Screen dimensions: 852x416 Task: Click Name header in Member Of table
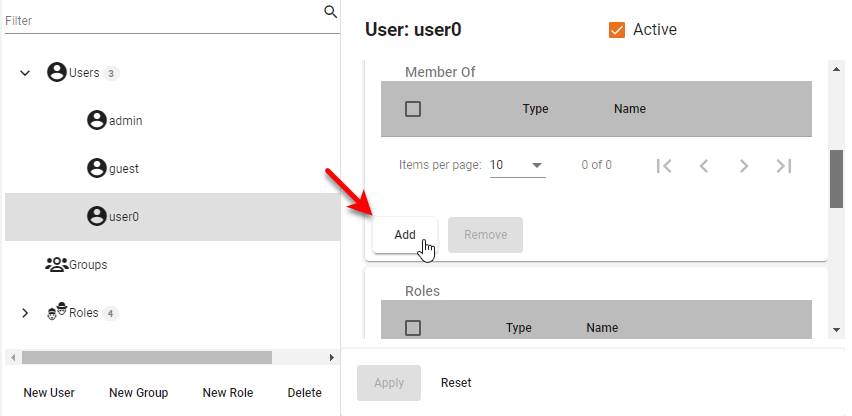630,109
